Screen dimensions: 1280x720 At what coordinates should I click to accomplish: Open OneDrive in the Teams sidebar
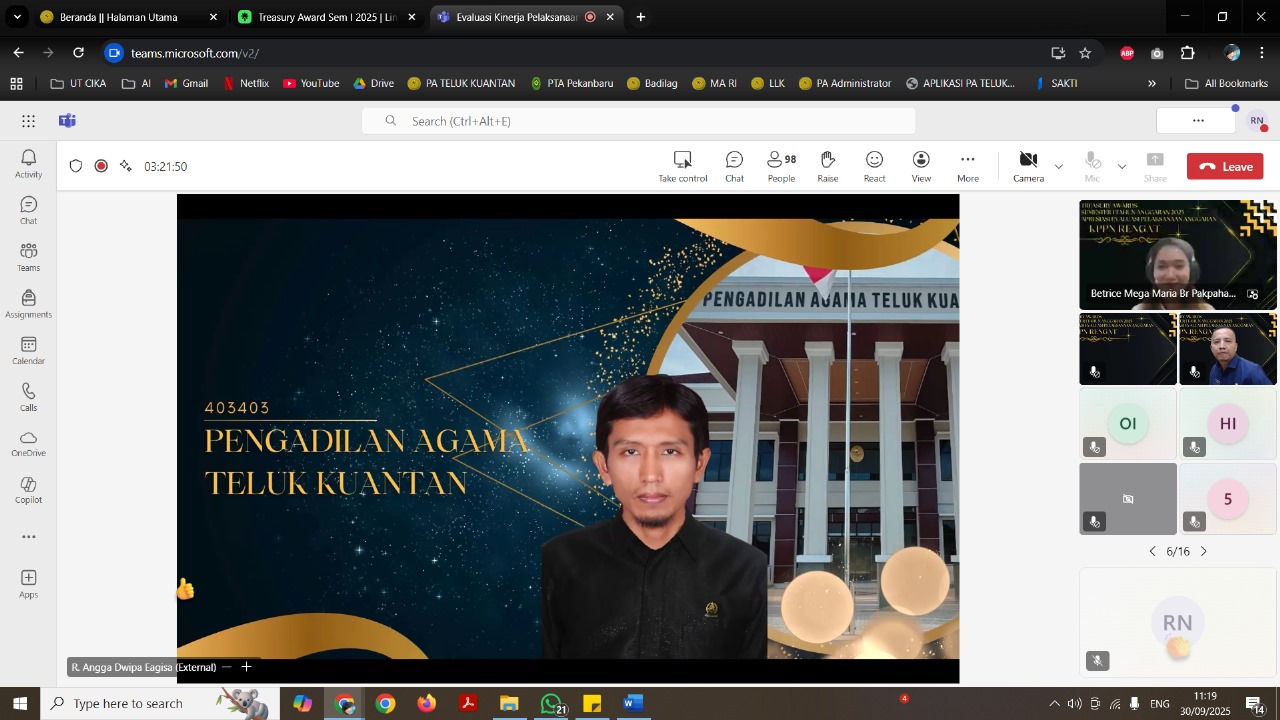(x=28, y=444)
